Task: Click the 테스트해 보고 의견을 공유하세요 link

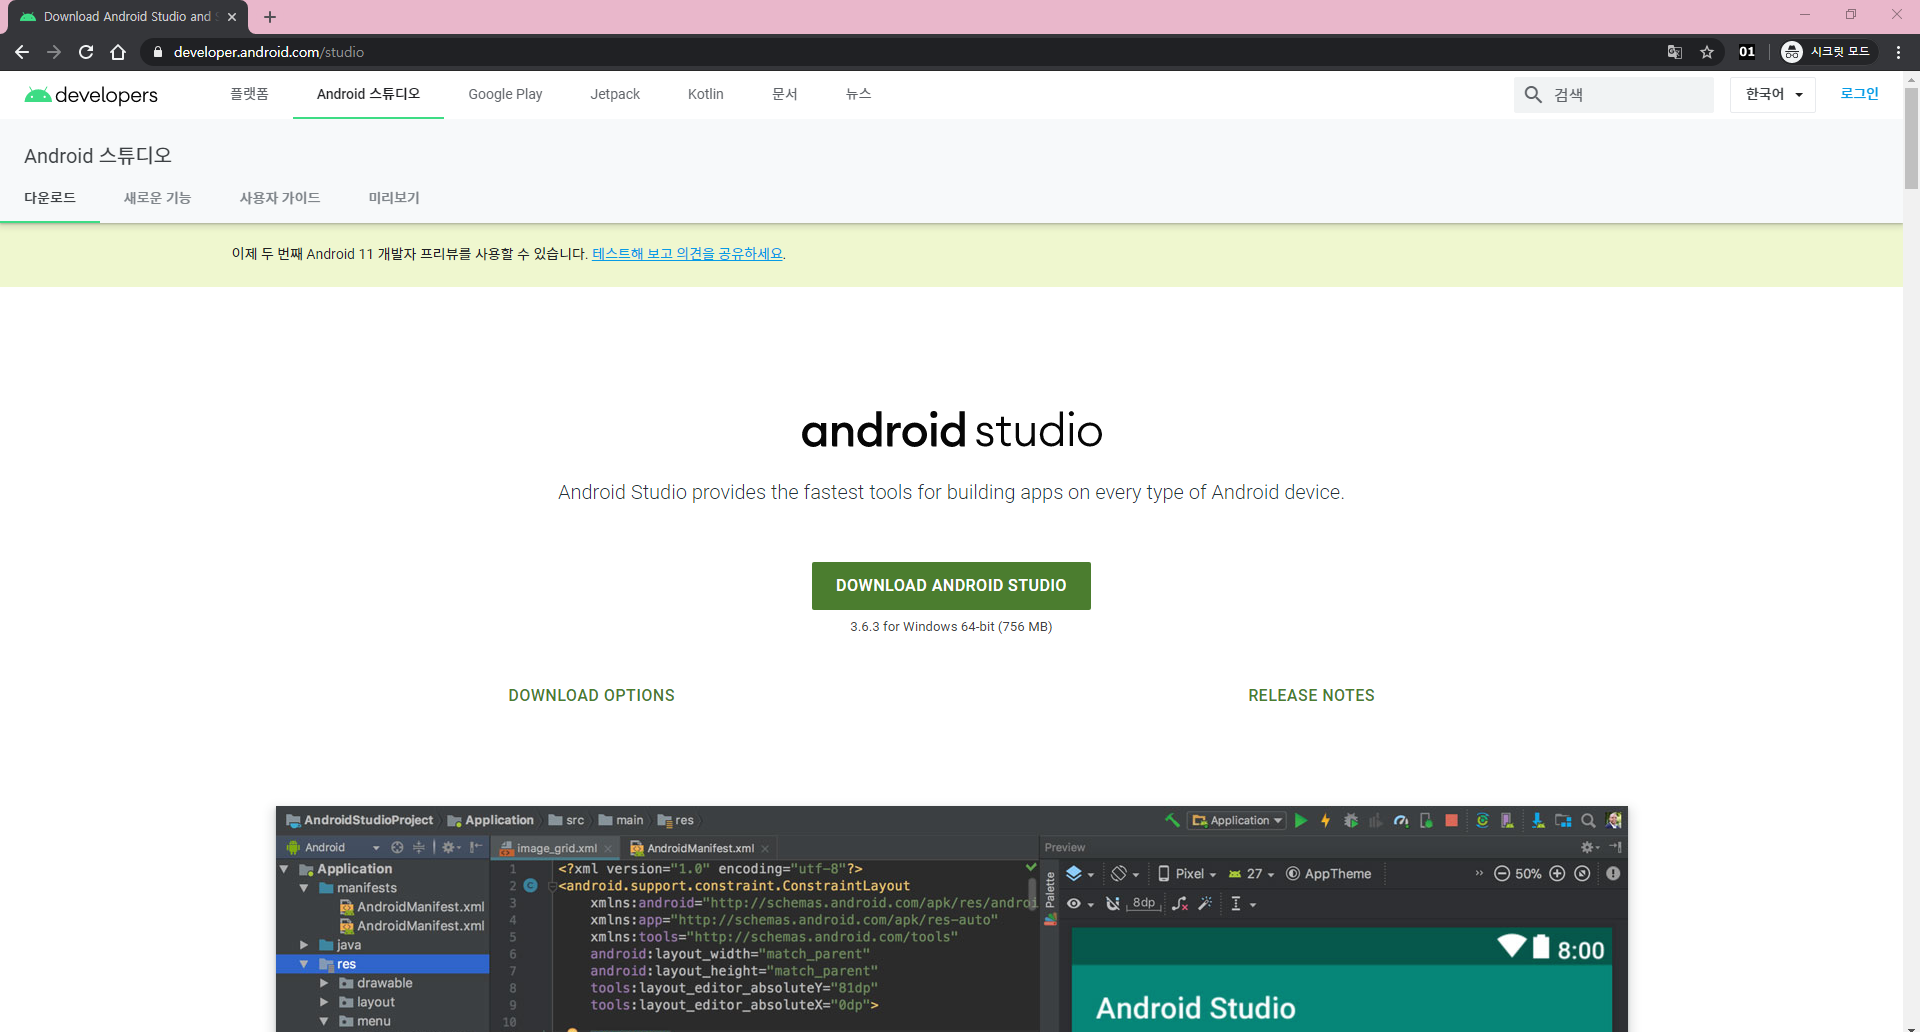Action: (688, 254)
